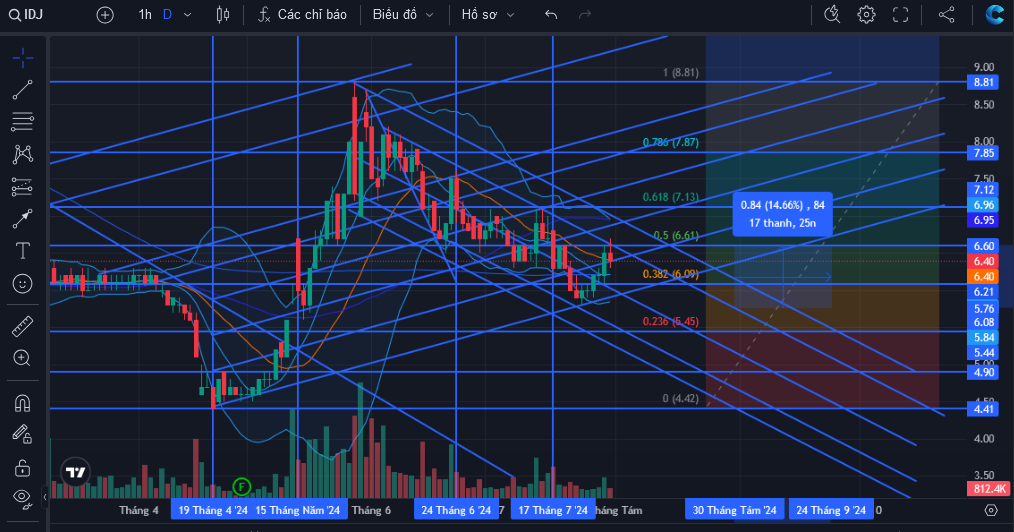Screen dimensions: 1014x532
Task: Click the 8.81 price label
Action: click(x=984, y=82)
